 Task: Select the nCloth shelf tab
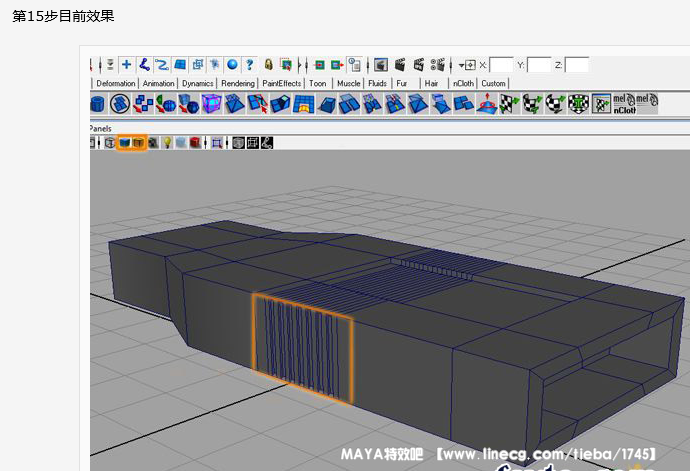(464, 84)
